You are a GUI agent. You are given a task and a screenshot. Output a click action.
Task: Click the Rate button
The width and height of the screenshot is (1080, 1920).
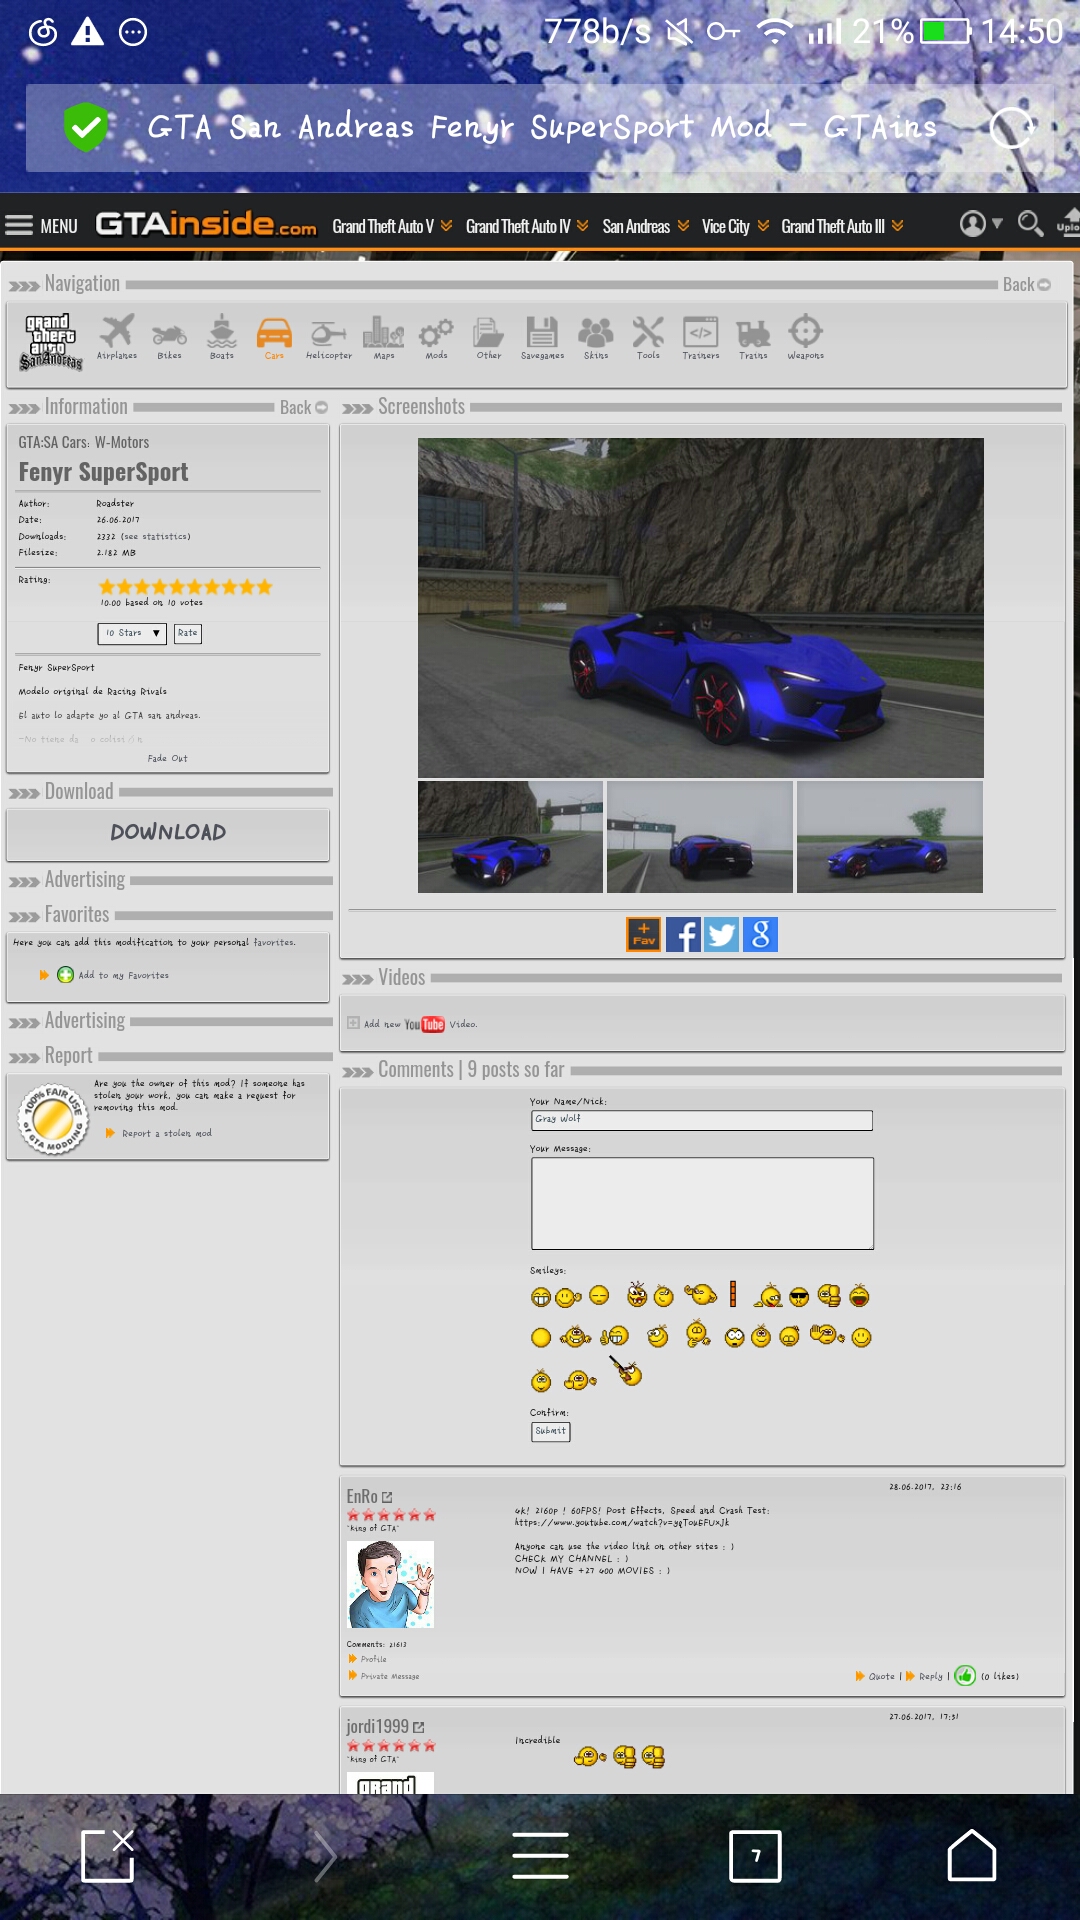[x=188, y=633]
